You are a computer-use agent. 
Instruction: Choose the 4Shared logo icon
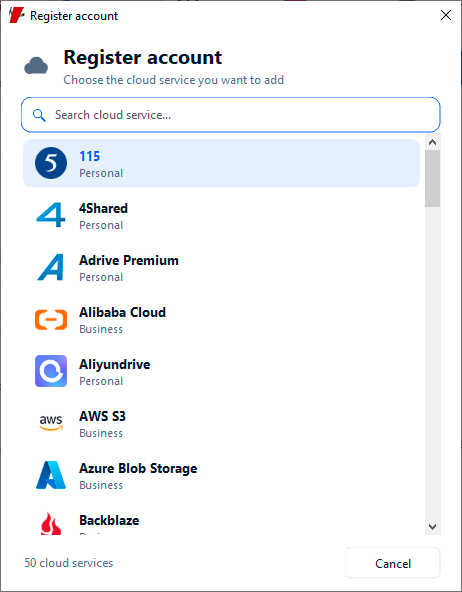click(x=51, y=215)
